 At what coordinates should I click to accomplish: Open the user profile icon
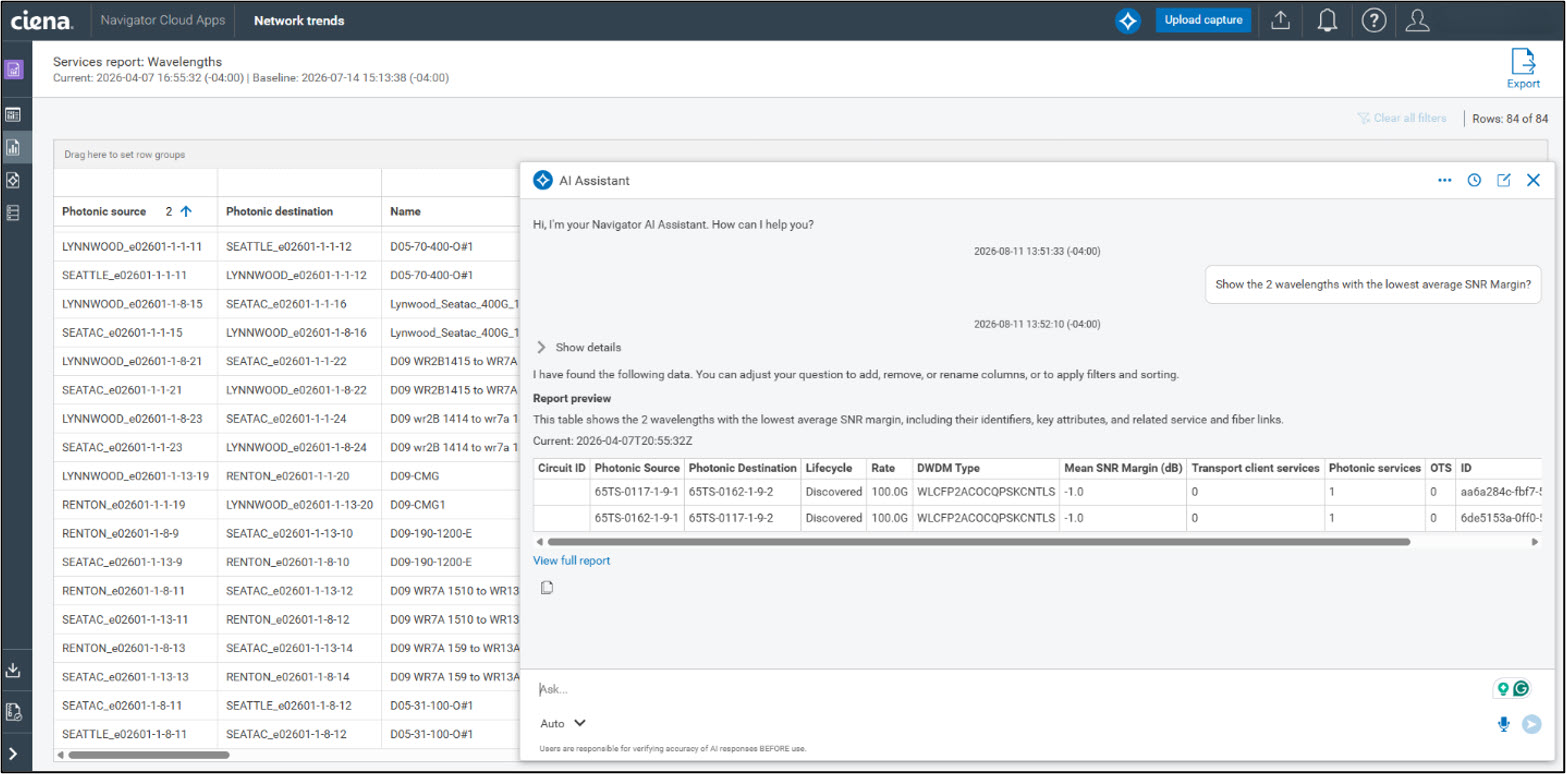tap(1417, 20)
